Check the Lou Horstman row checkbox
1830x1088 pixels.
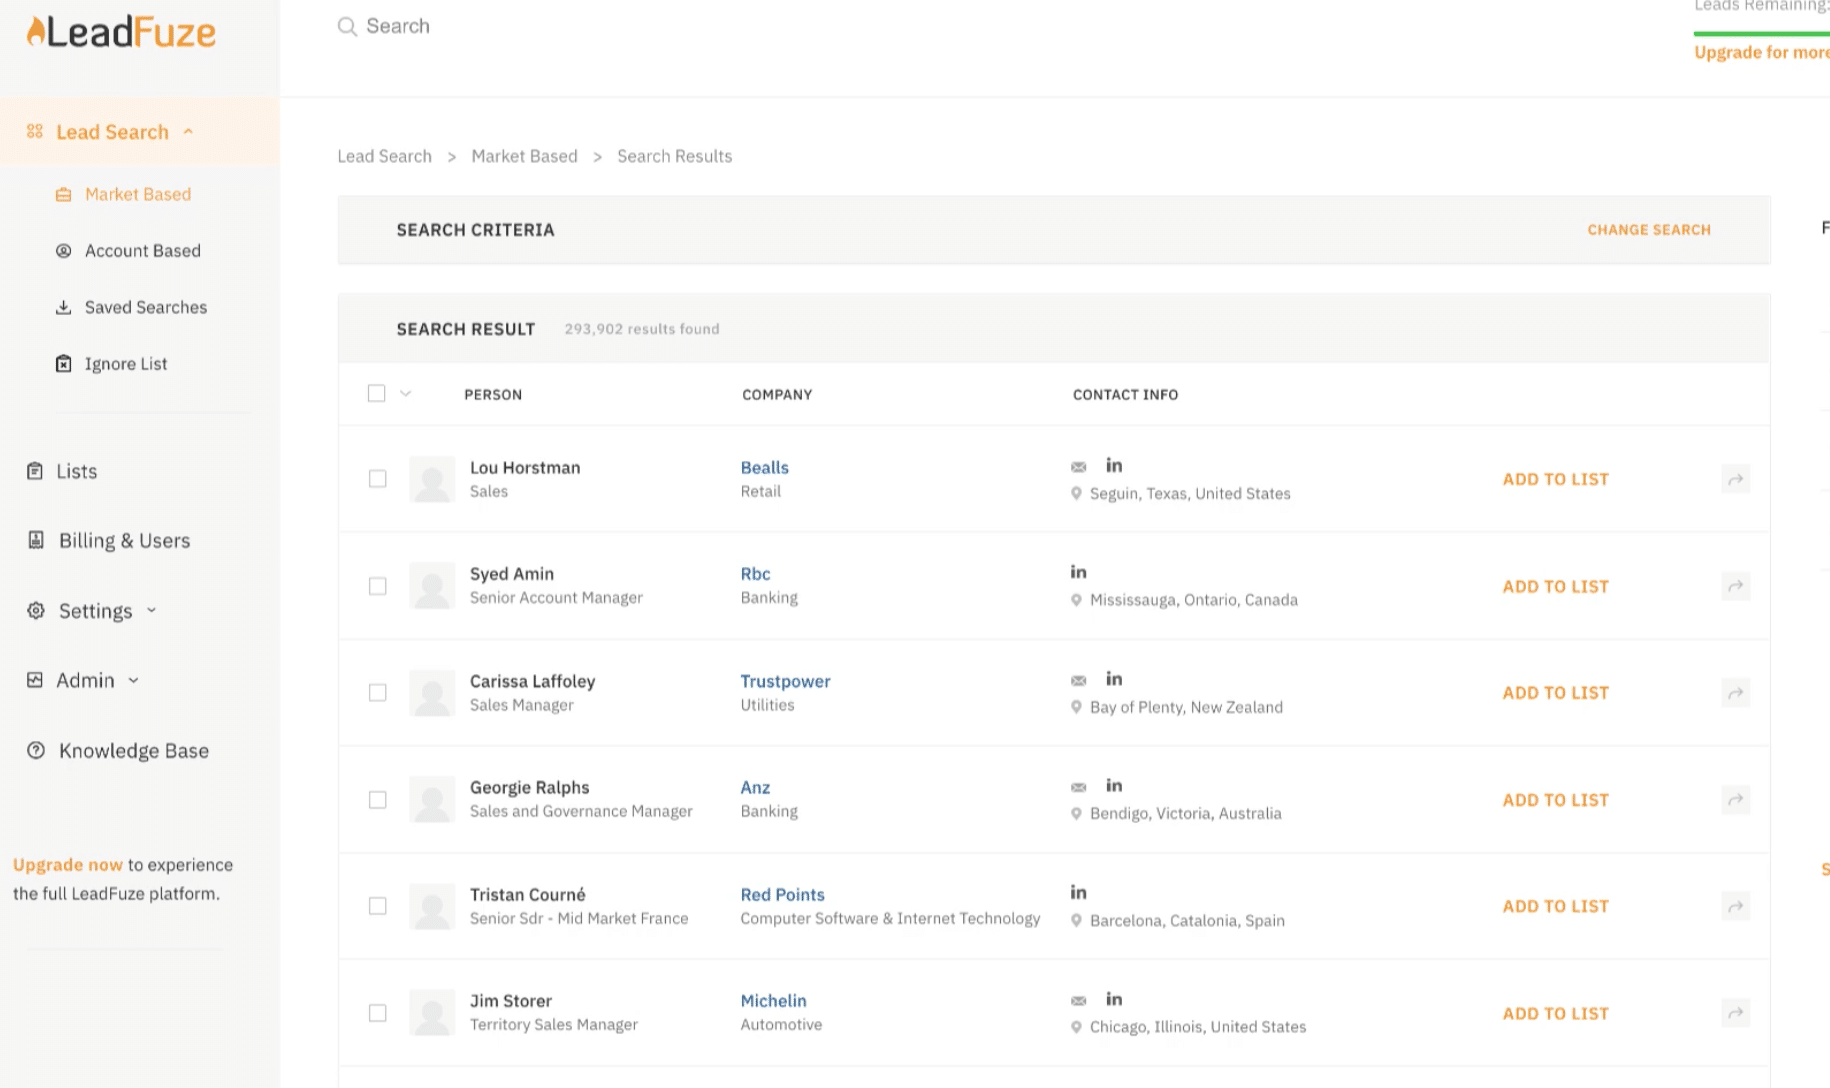tap(377, 479)
